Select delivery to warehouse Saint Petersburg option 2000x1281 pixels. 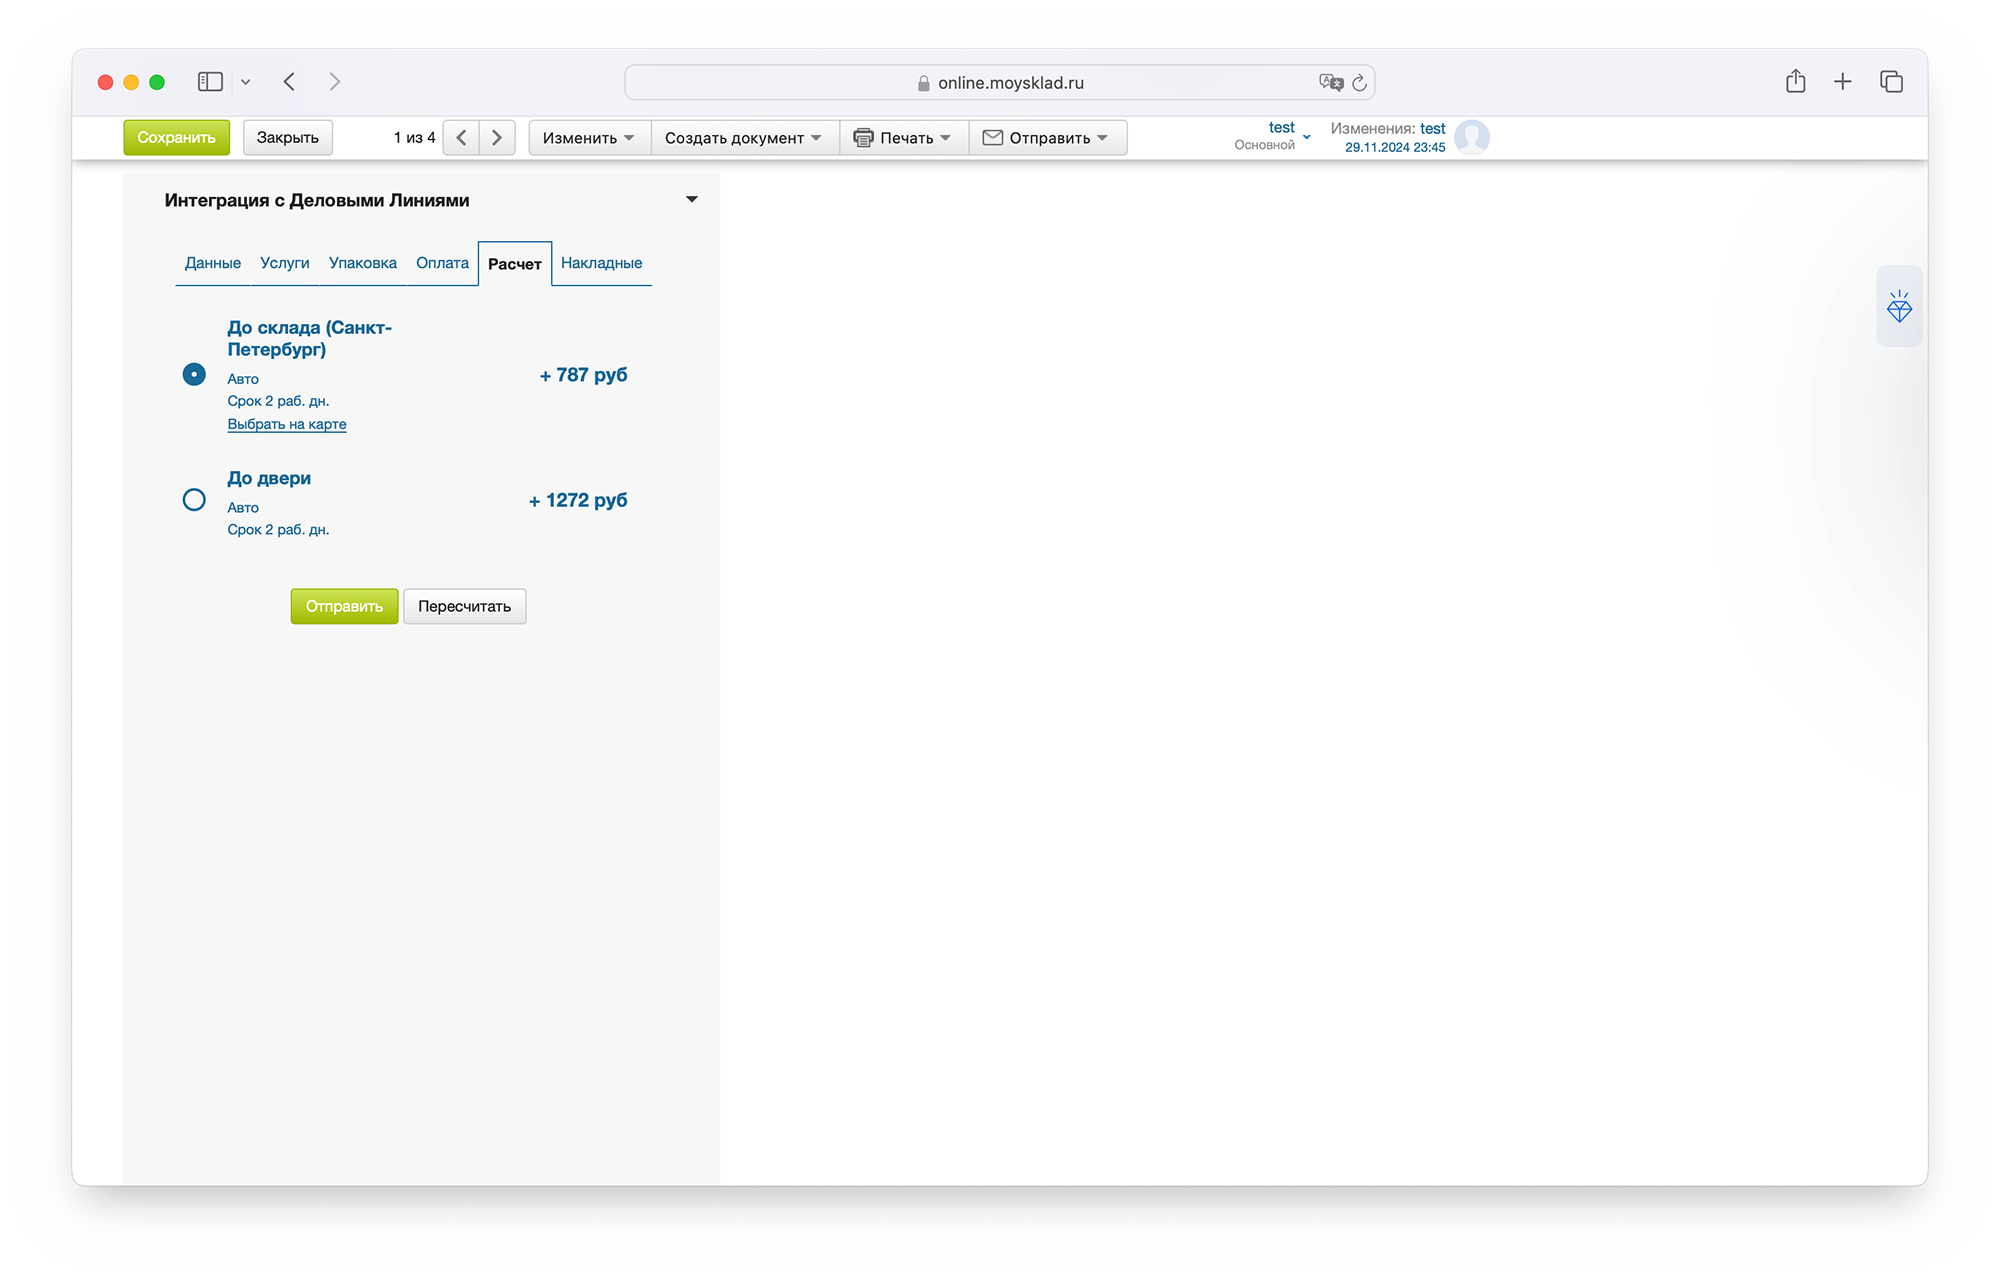tap(194, 375)
